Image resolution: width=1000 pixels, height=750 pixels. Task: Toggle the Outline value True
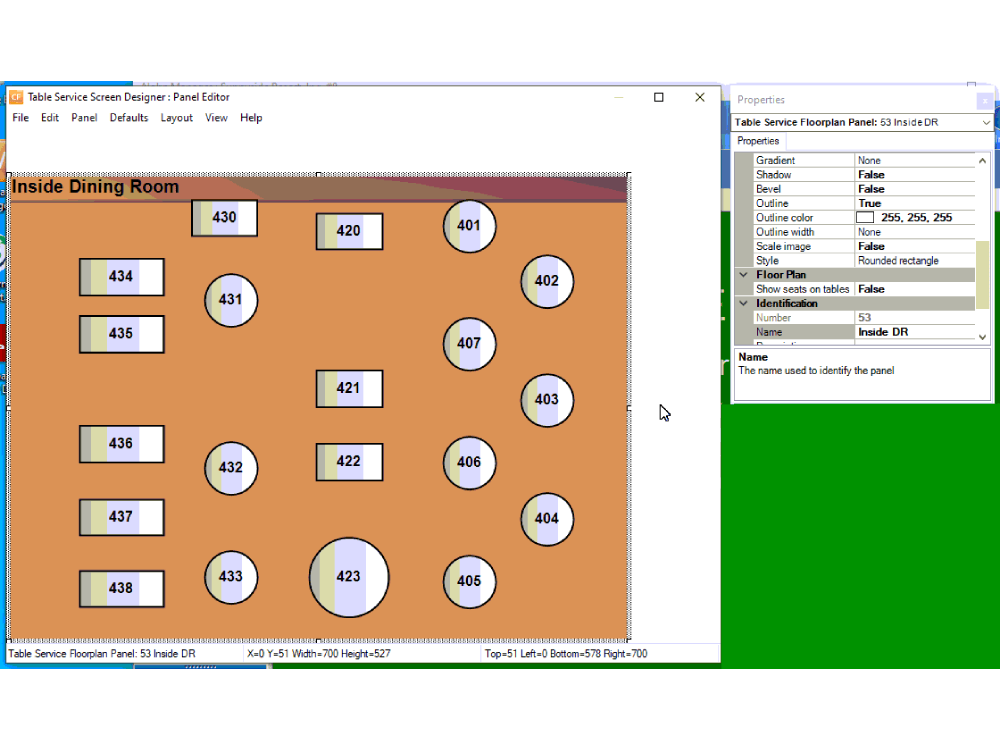coord(915,203)
